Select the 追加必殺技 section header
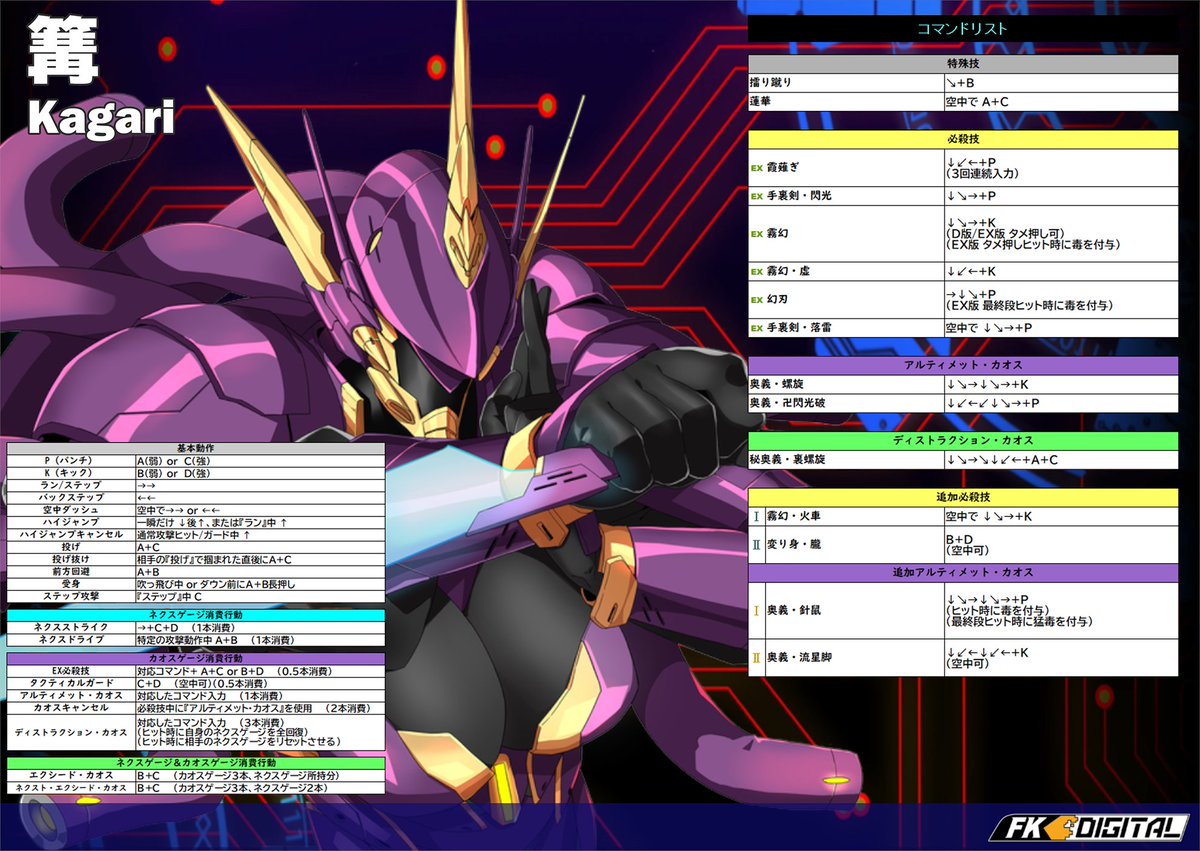The height and width of the screenshot is (851, 1200). point(962,498)
